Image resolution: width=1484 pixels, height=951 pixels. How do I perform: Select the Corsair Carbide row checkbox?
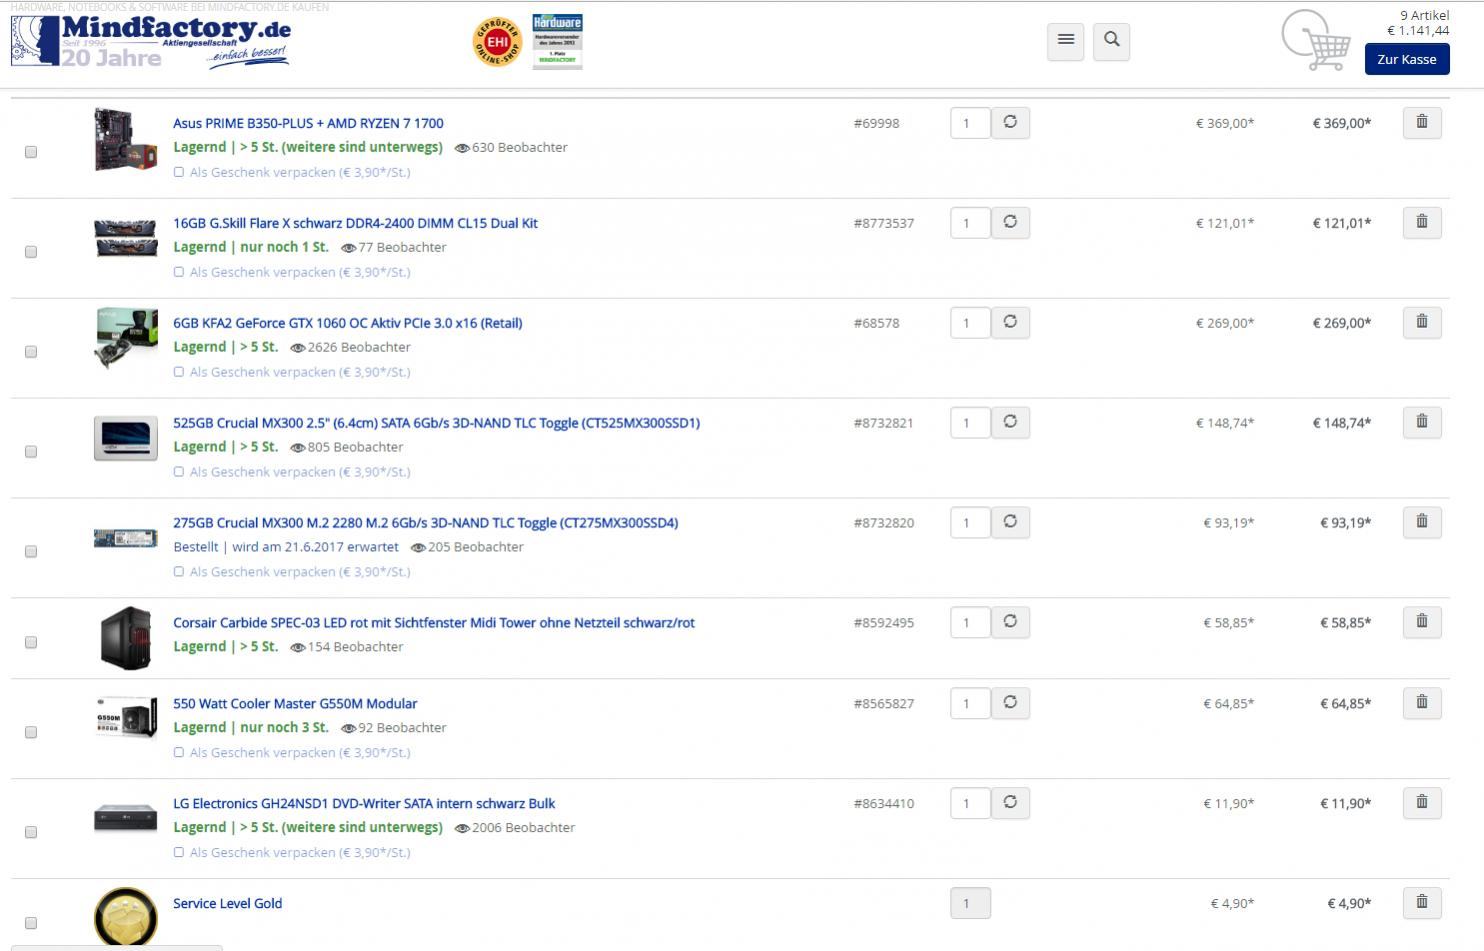coord(31,642)
